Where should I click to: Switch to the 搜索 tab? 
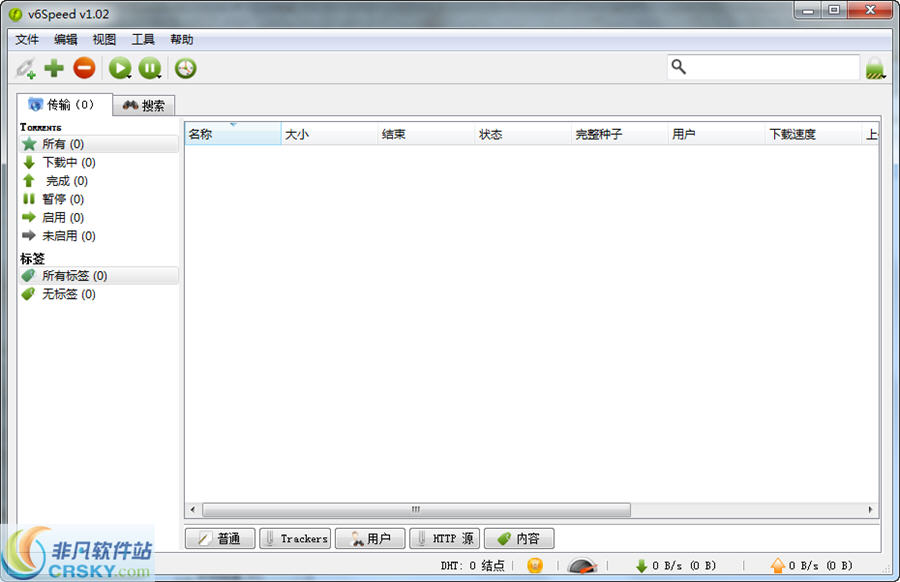point(143,104)
